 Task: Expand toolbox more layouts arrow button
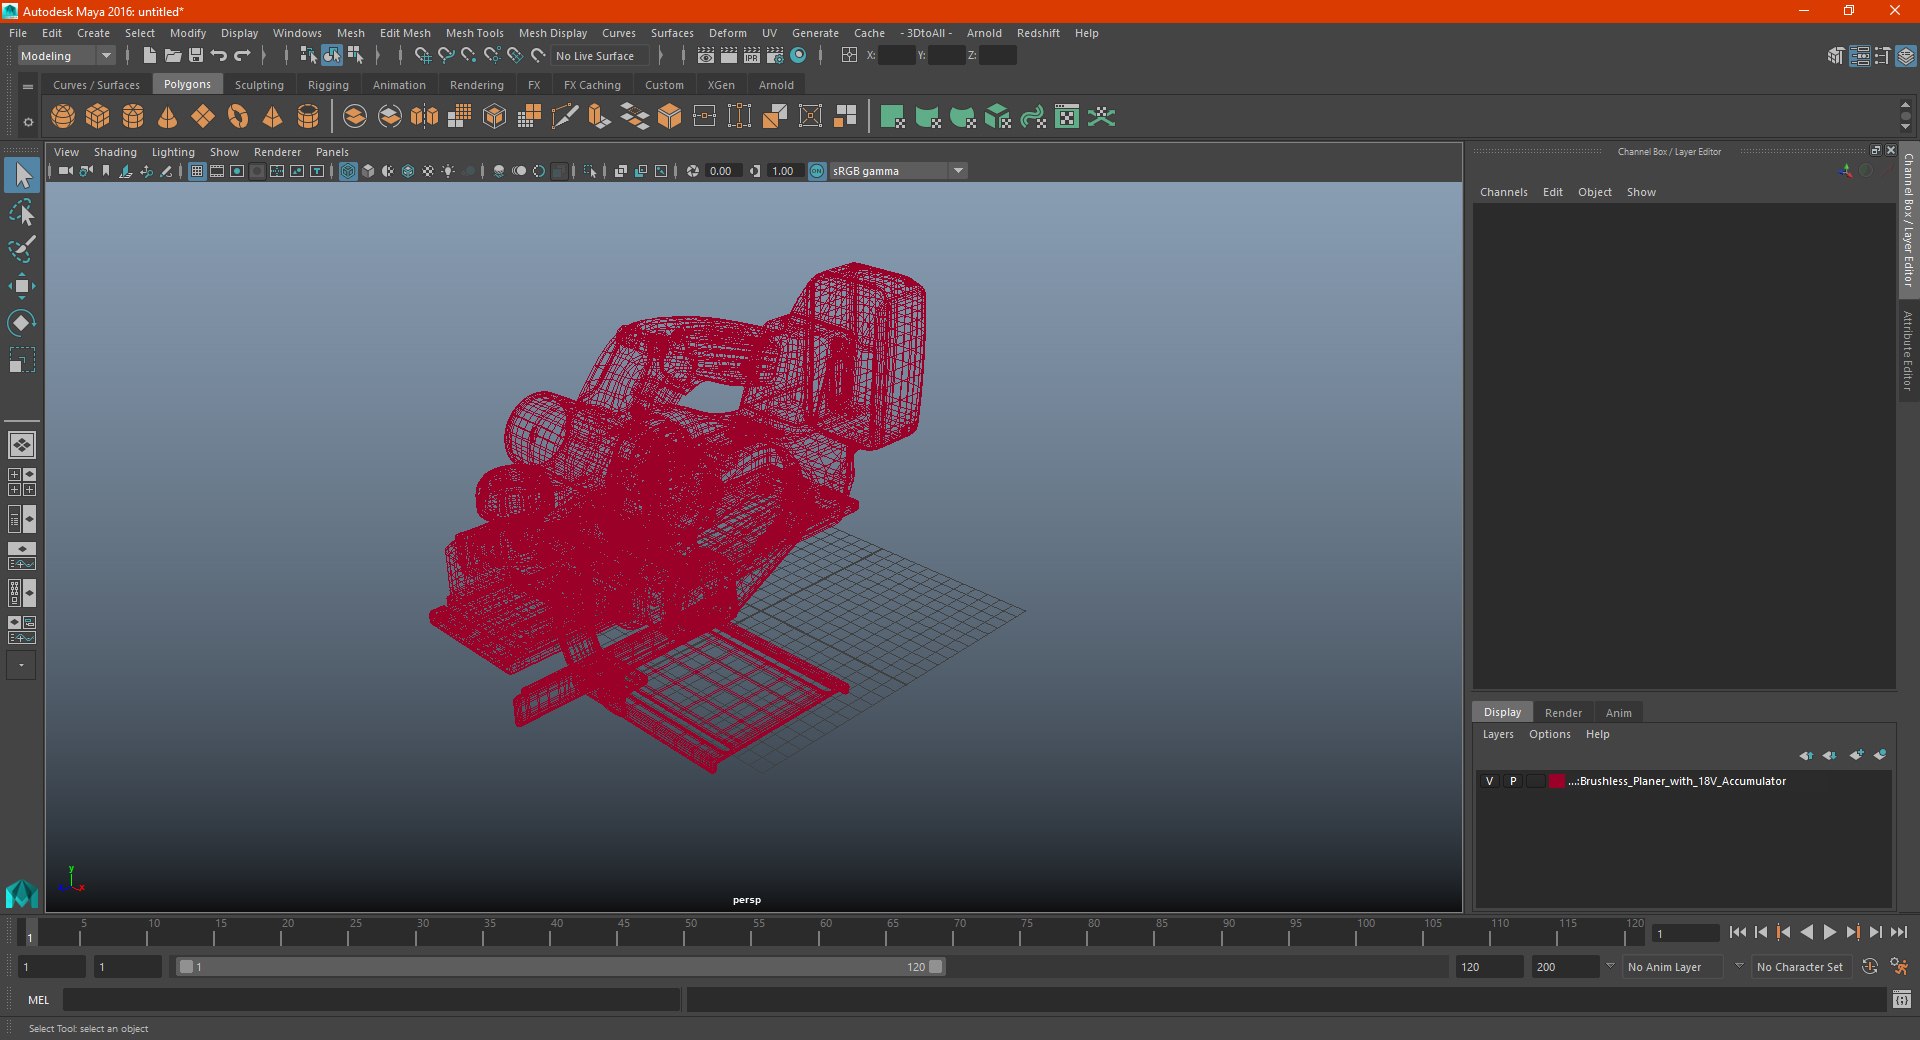pos(21,665)
